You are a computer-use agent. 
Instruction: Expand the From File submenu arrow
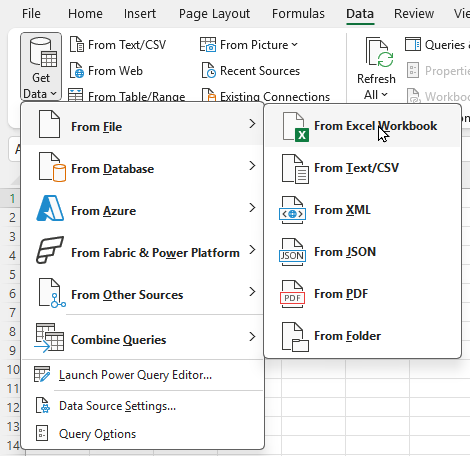click(x=252, y=124)
